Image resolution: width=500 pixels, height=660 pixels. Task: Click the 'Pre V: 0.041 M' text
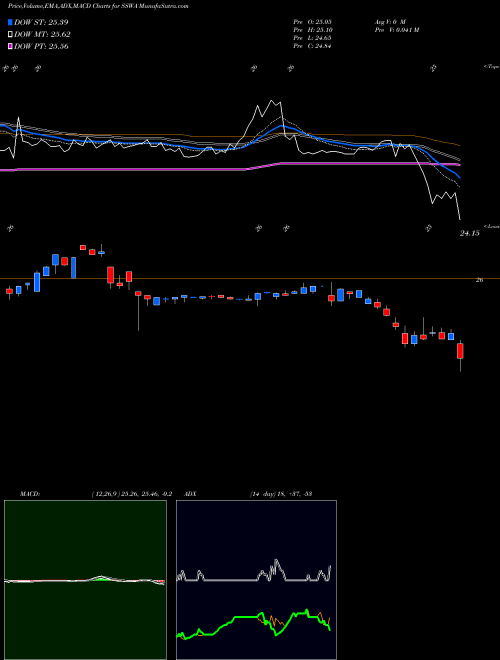pos(396,30)
